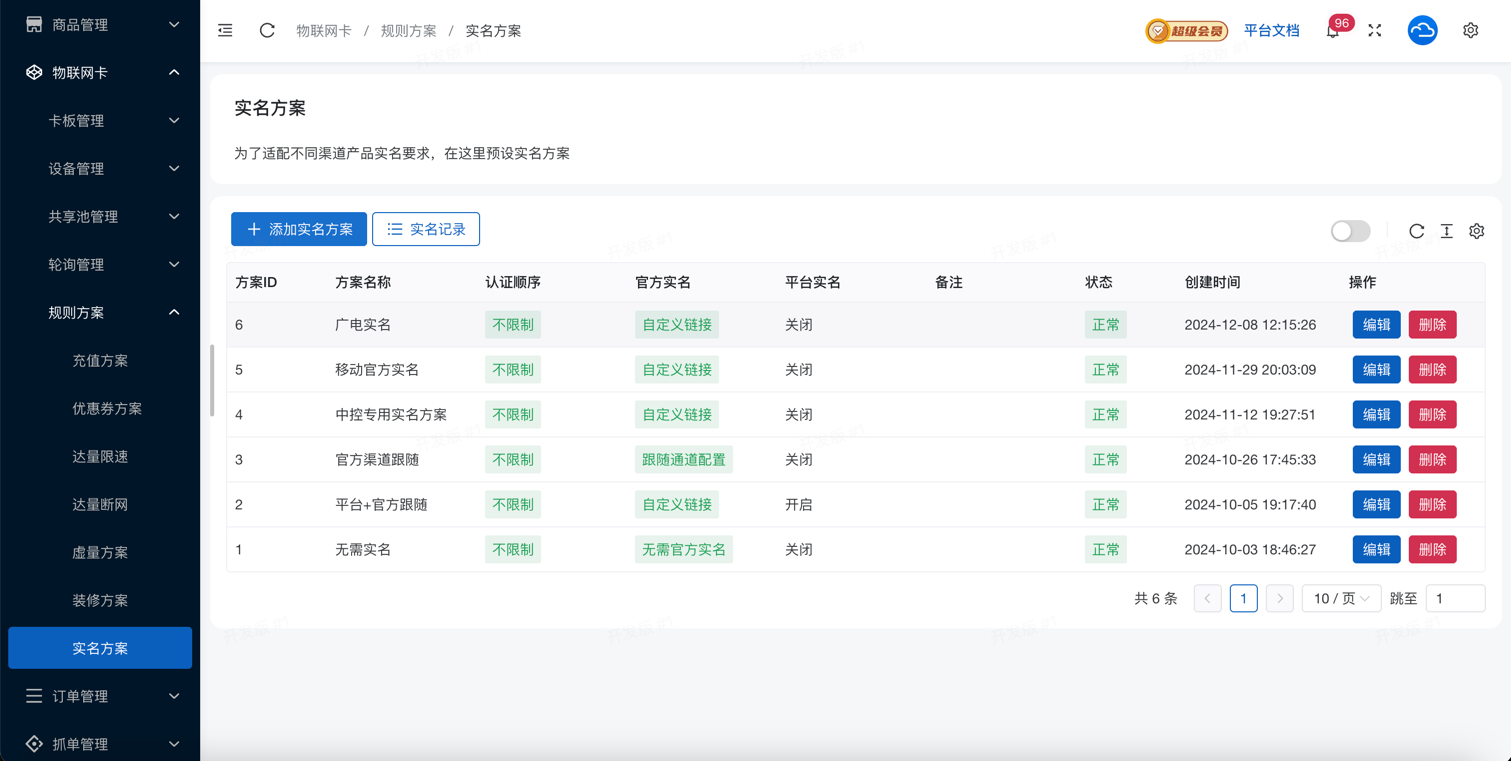Image resolution: width=1511 pixels, height=761 pixels.
Task: Open the notification bell with 96 badge
Action: [1333, 31]
